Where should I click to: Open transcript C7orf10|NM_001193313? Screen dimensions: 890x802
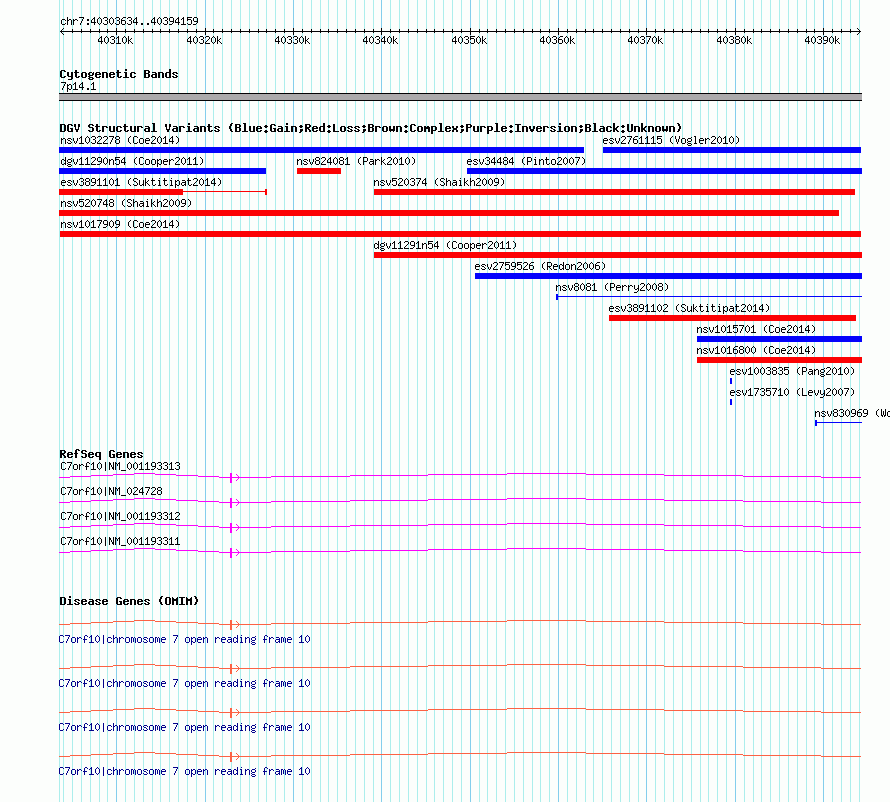pos(120,467)
